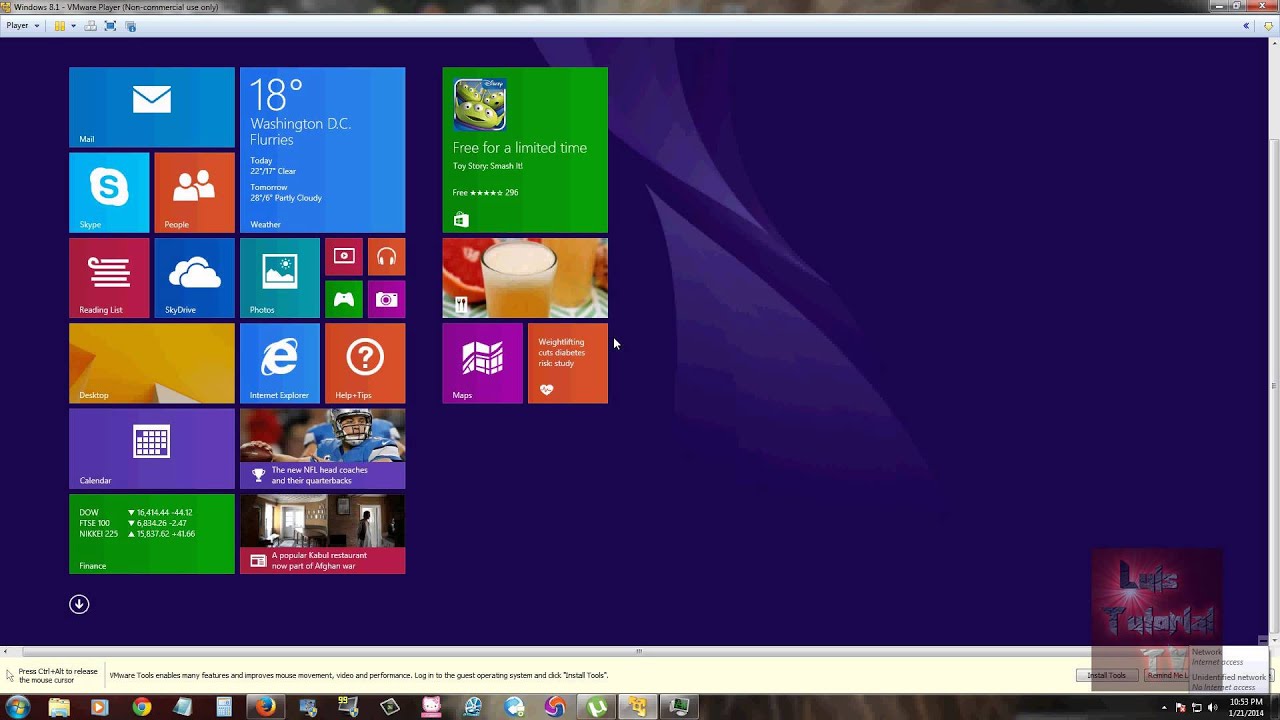The height and width of the screenshot is (720, 1280).
Task: Open the Desktop tile
Action: 152,363
